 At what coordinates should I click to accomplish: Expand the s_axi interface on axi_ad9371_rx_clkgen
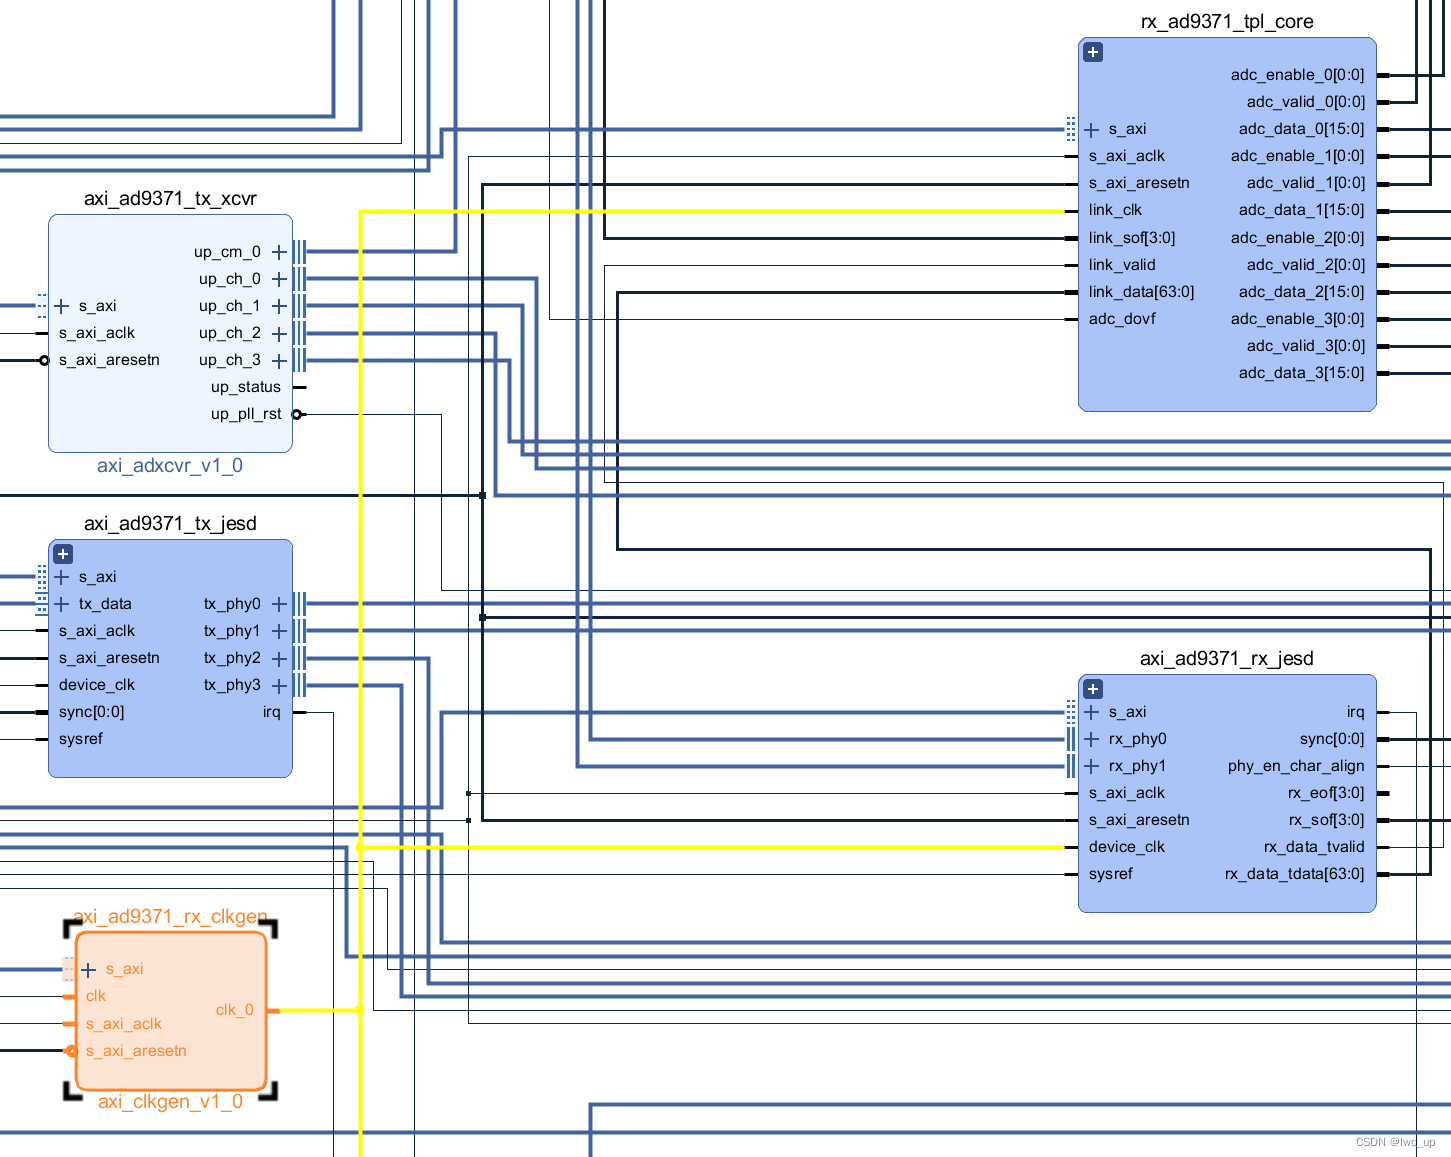(x=89, y=970)
